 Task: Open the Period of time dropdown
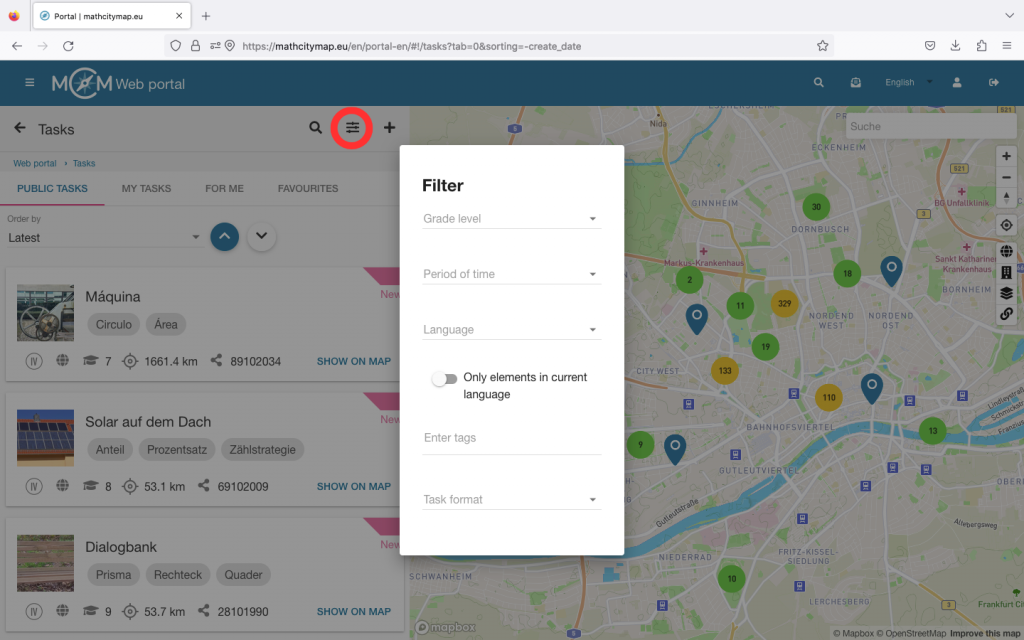tap(511, 274)
